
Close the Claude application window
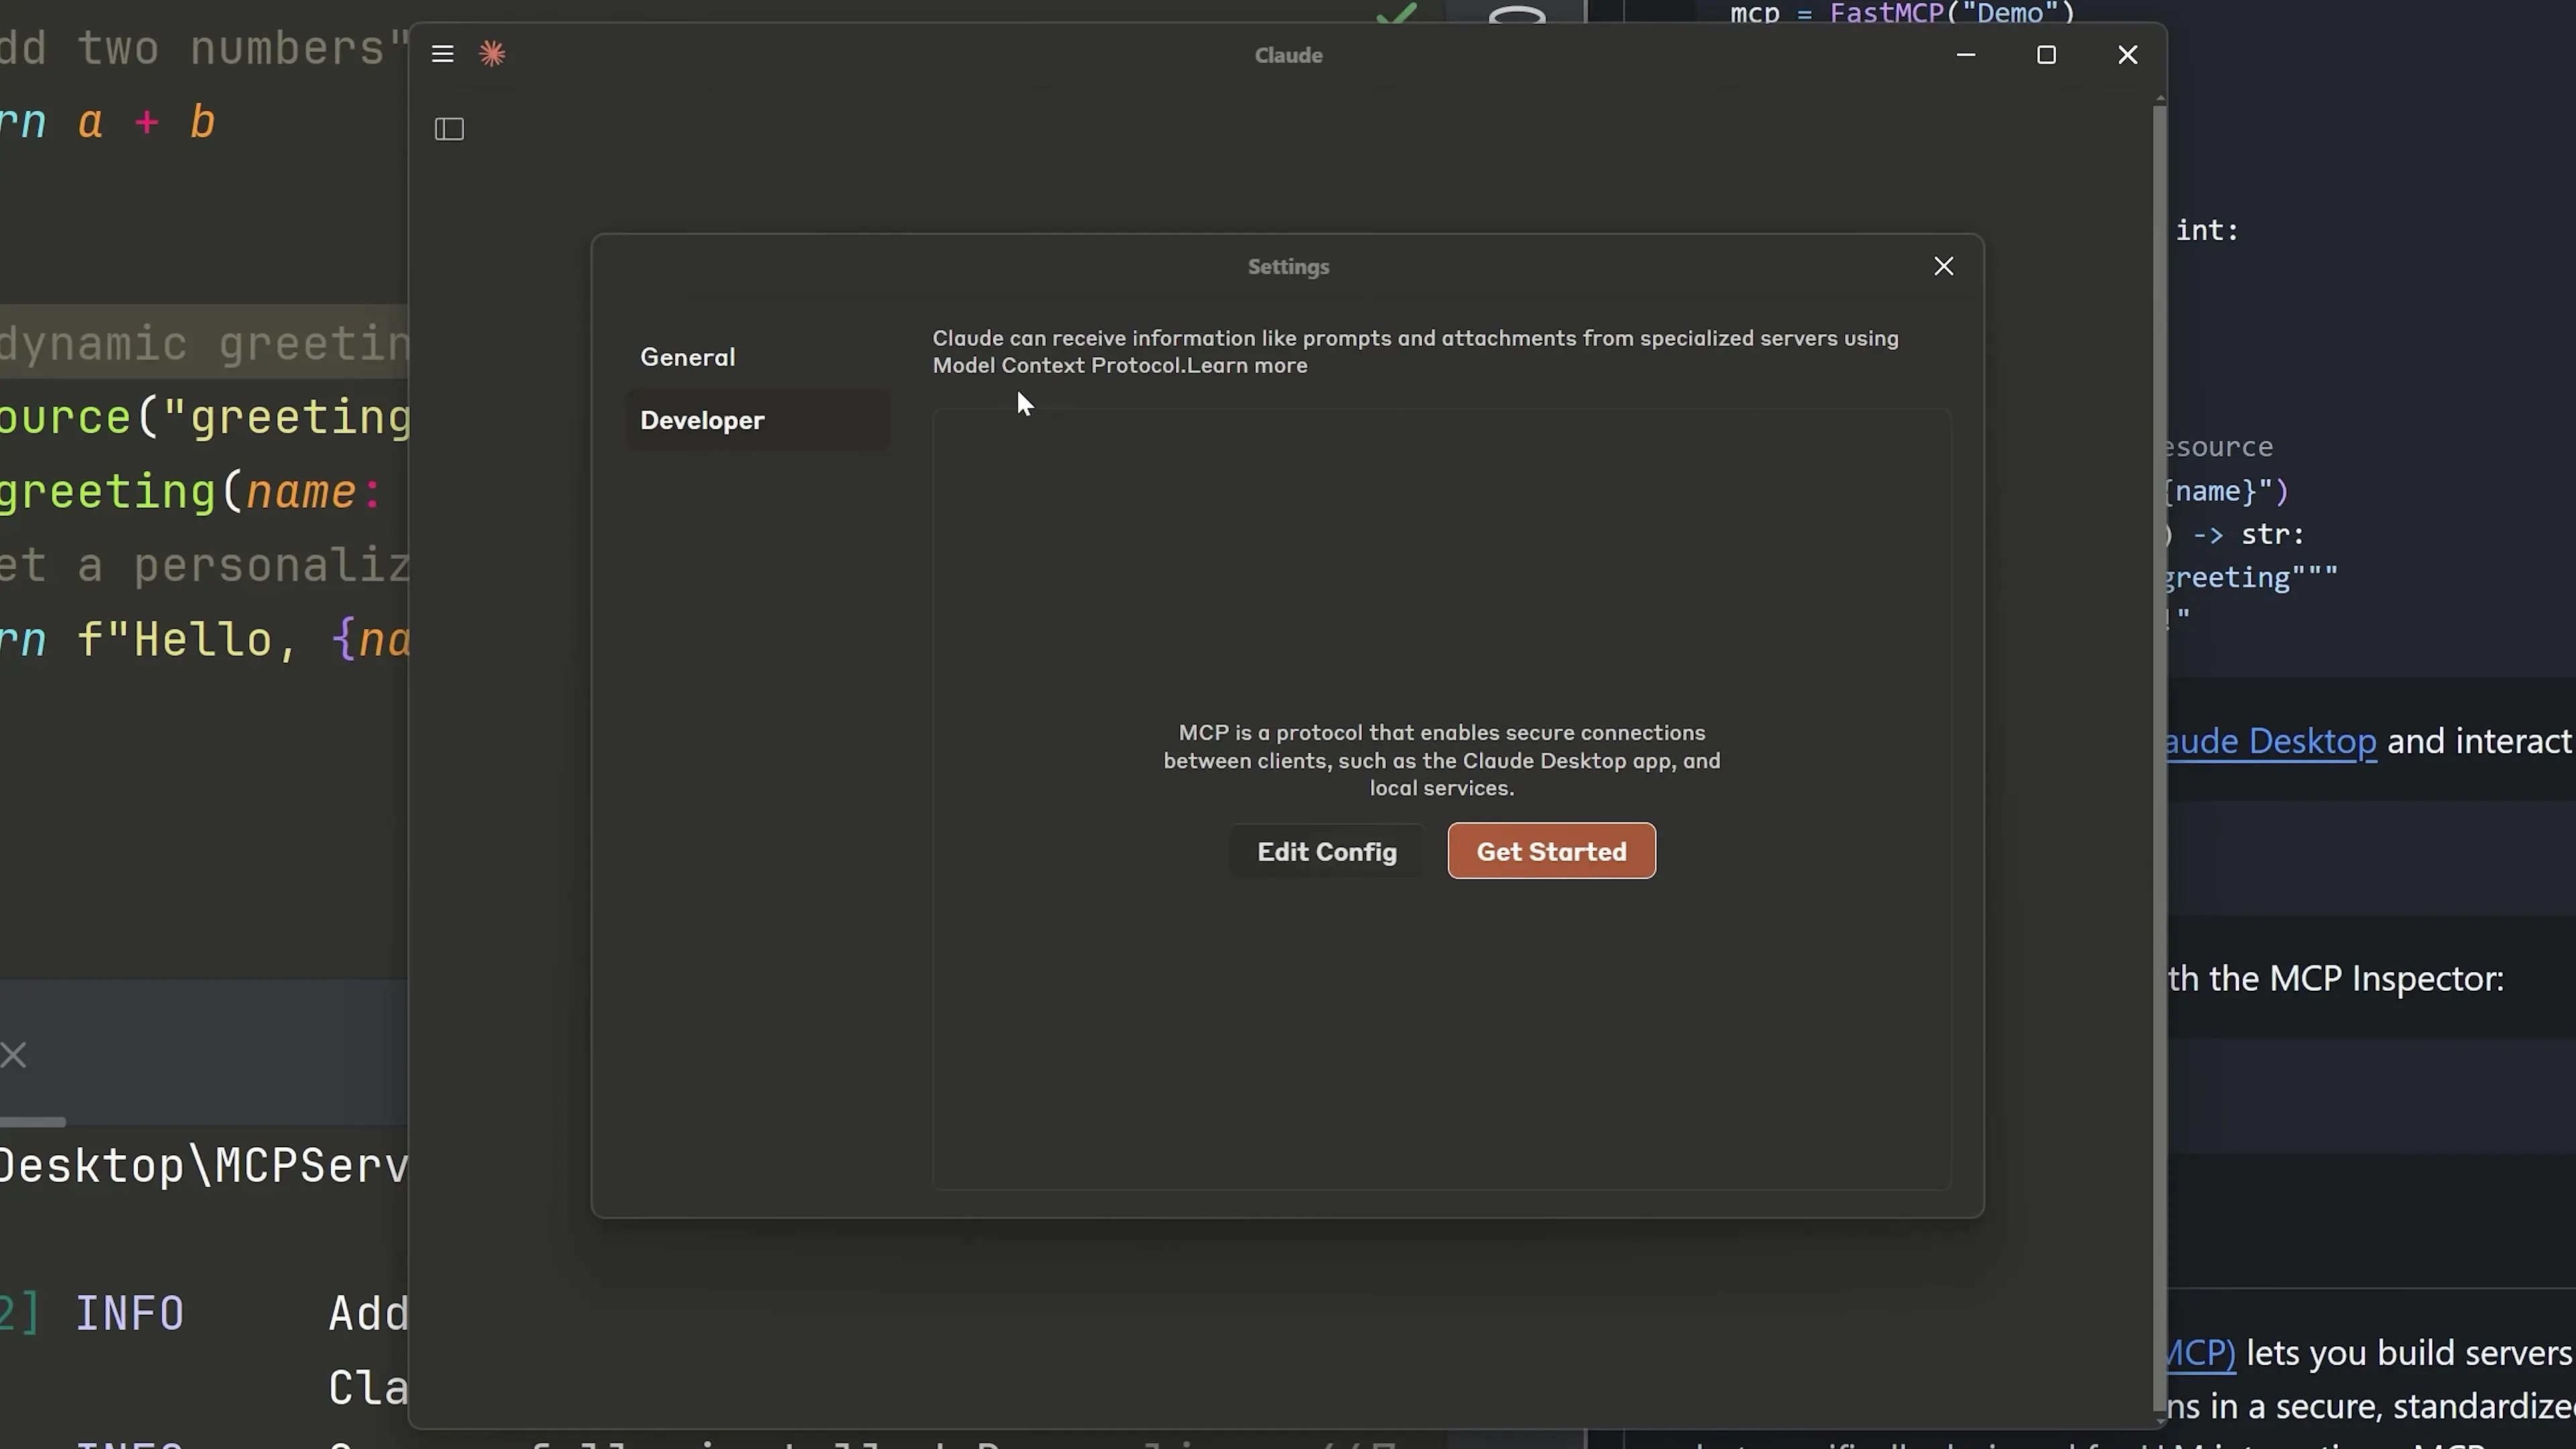(2128, 54)
